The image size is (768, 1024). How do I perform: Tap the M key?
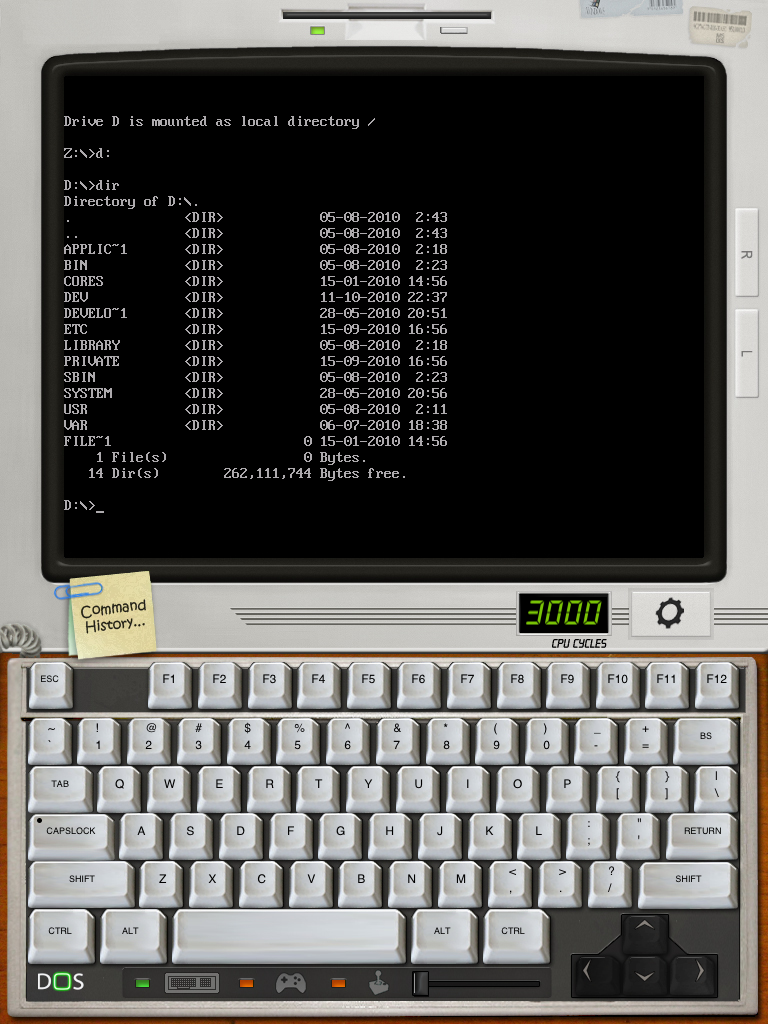click(x=460, y=883)
